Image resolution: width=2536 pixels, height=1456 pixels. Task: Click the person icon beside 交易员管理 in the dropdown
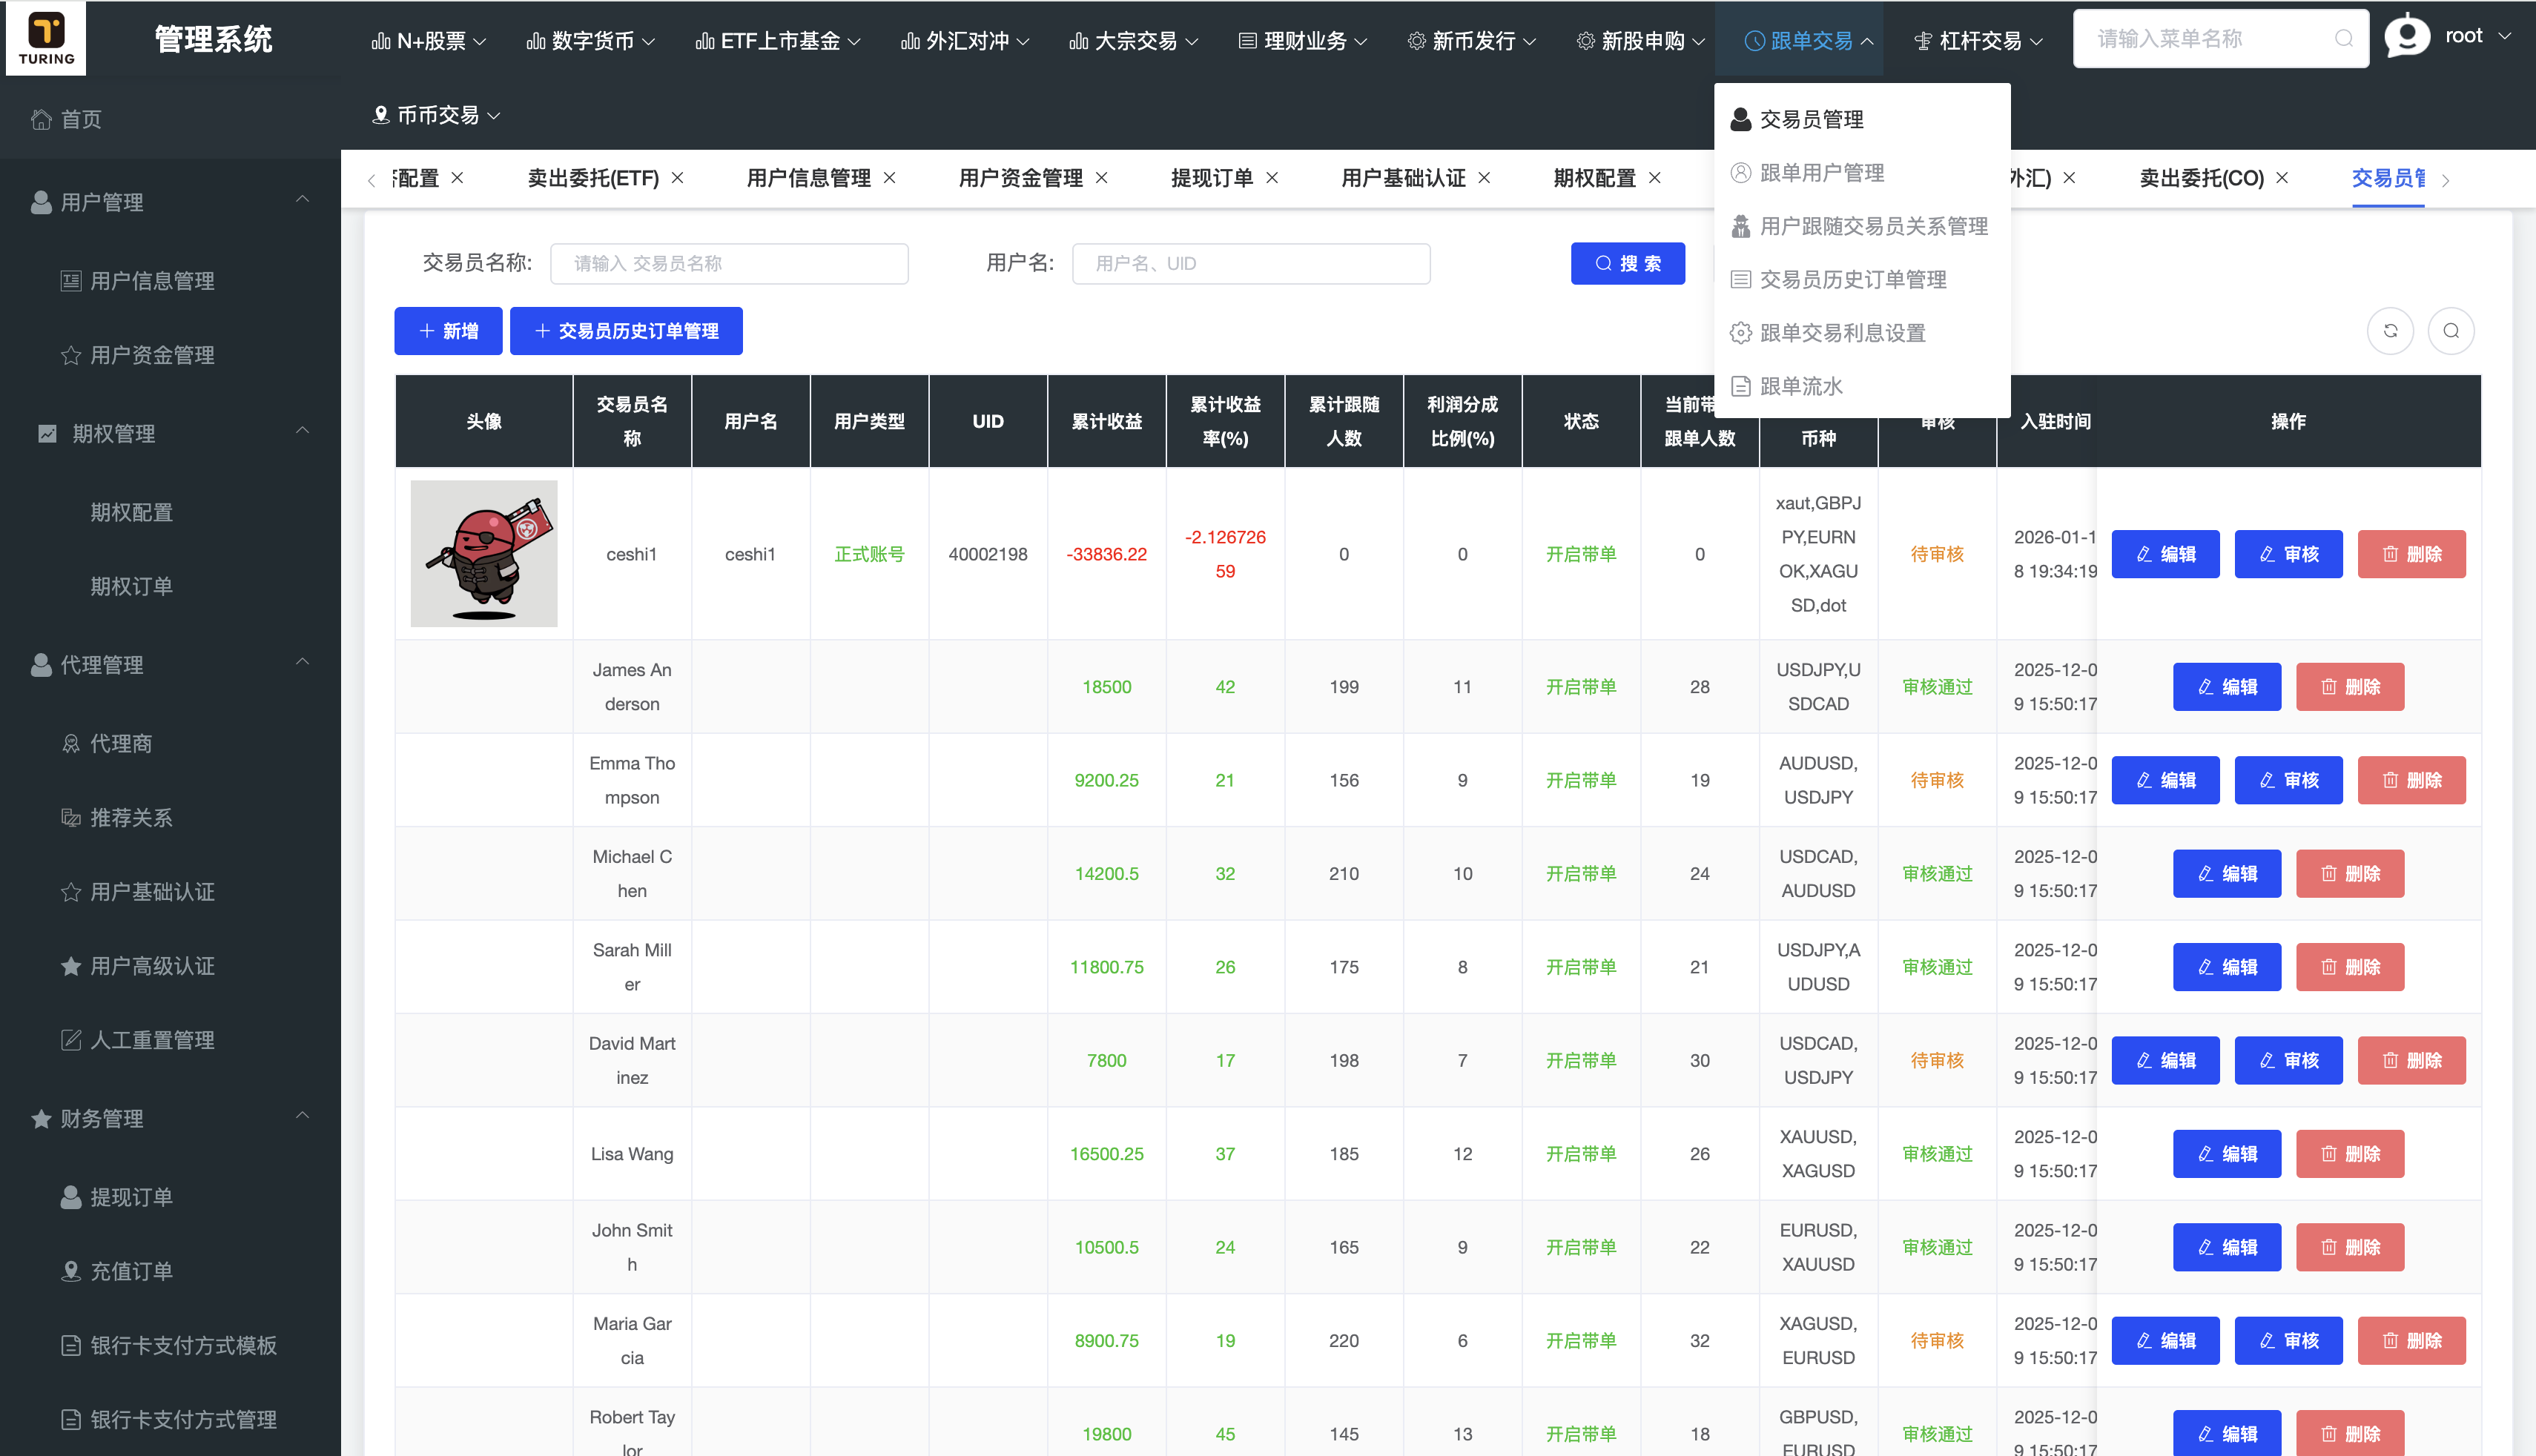point(1740,118)
